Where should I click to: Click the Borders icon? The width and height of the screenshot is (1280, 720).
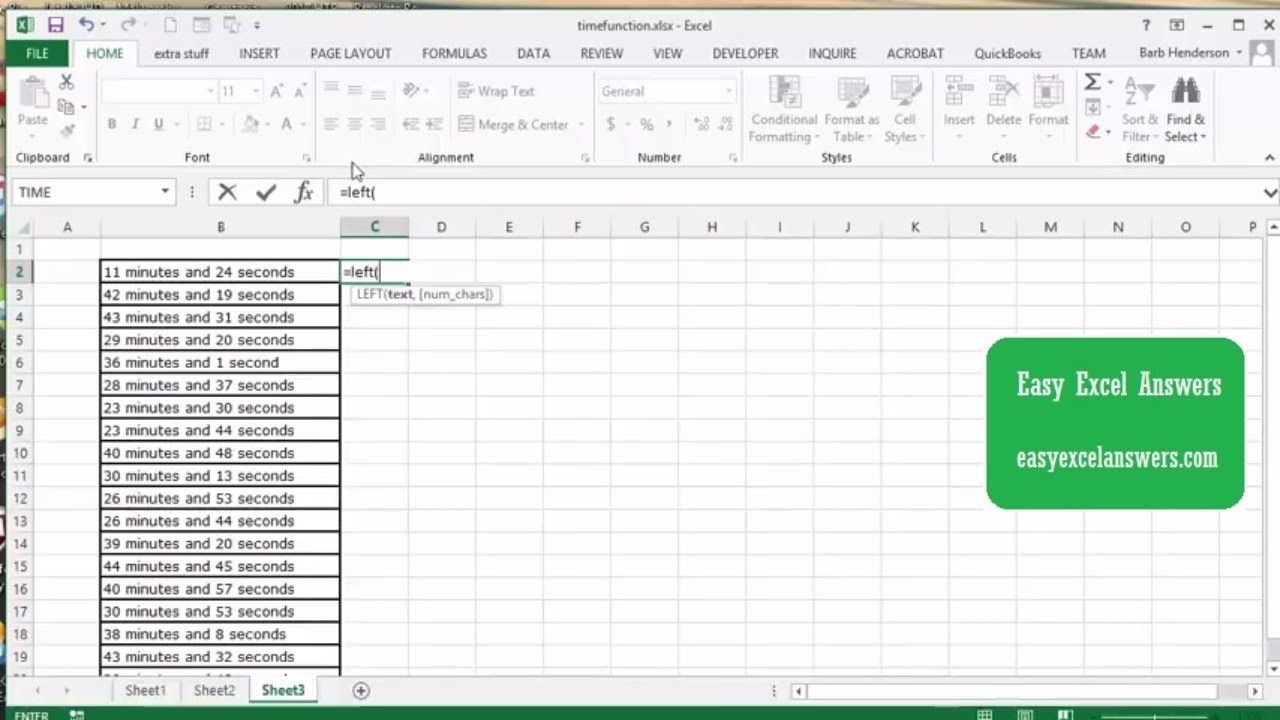click(204, 124)
